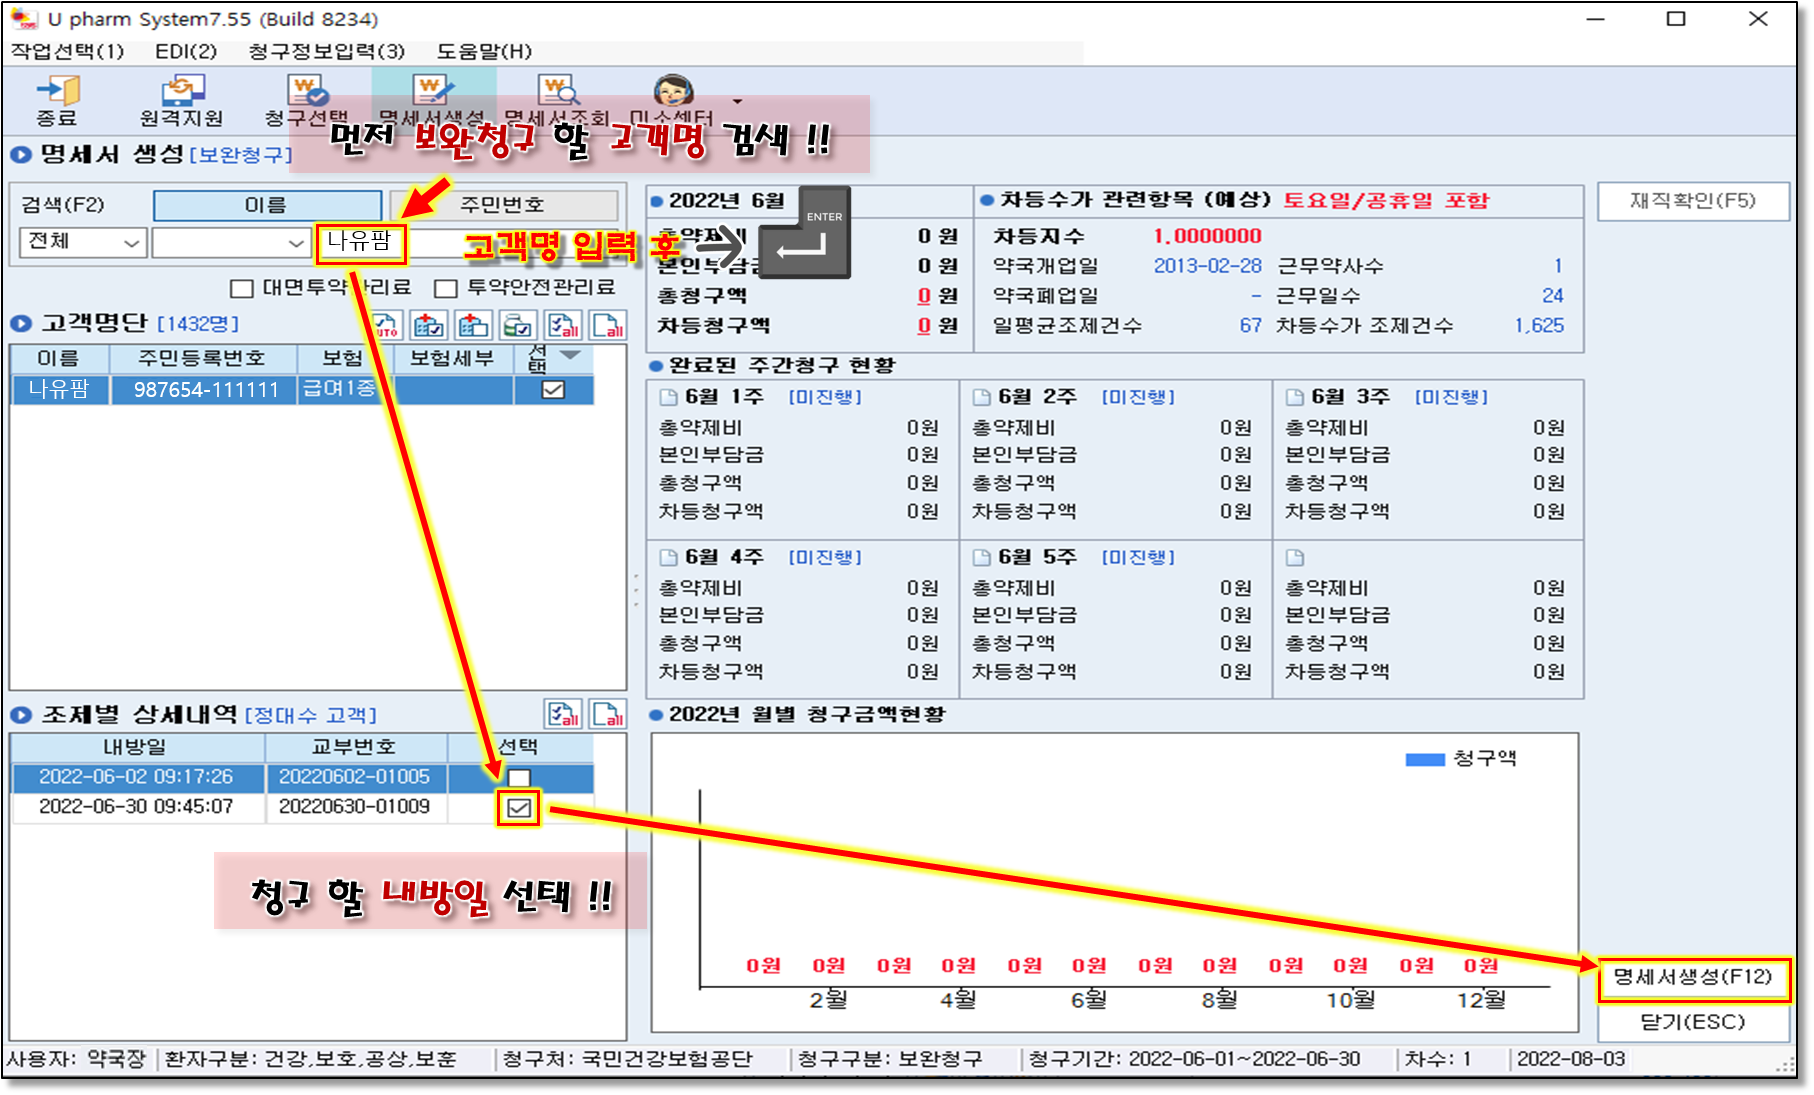Click the 청구액 blue legend swatch
The image size is (1814, 1095).
[x=1424, y=759]
